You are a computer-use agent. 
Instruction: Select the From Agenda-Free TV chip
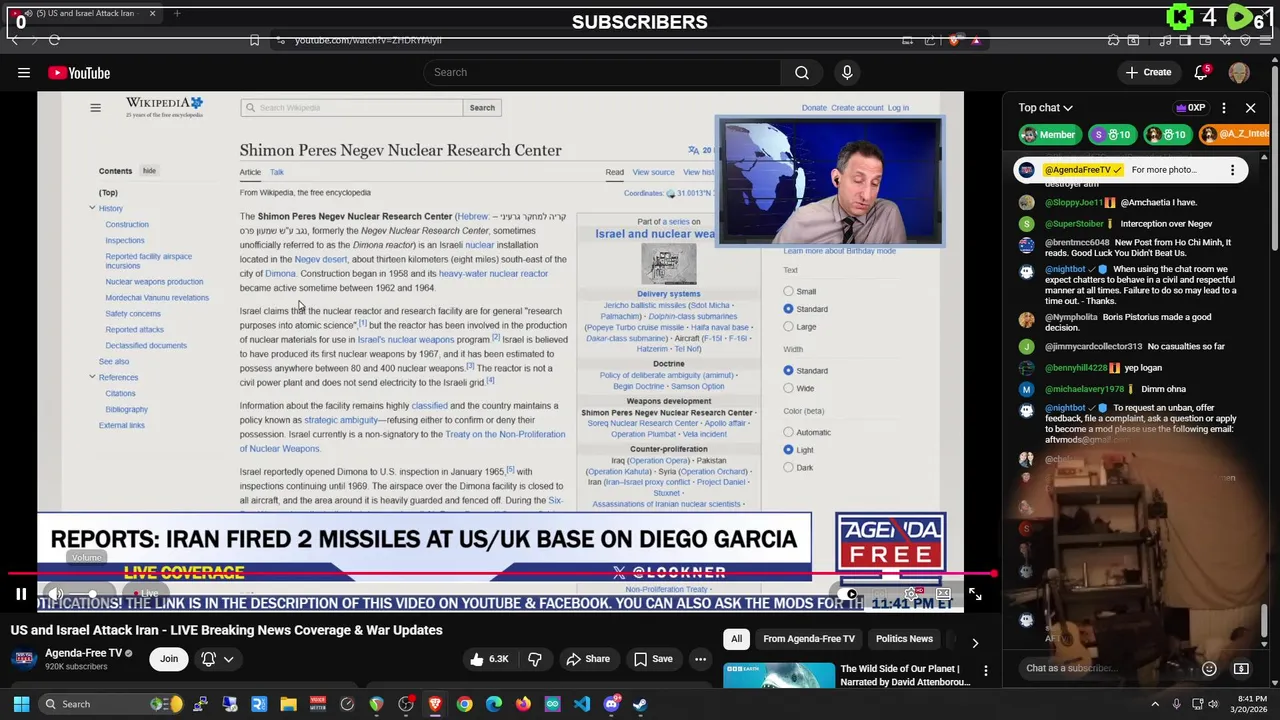(809, 639)
